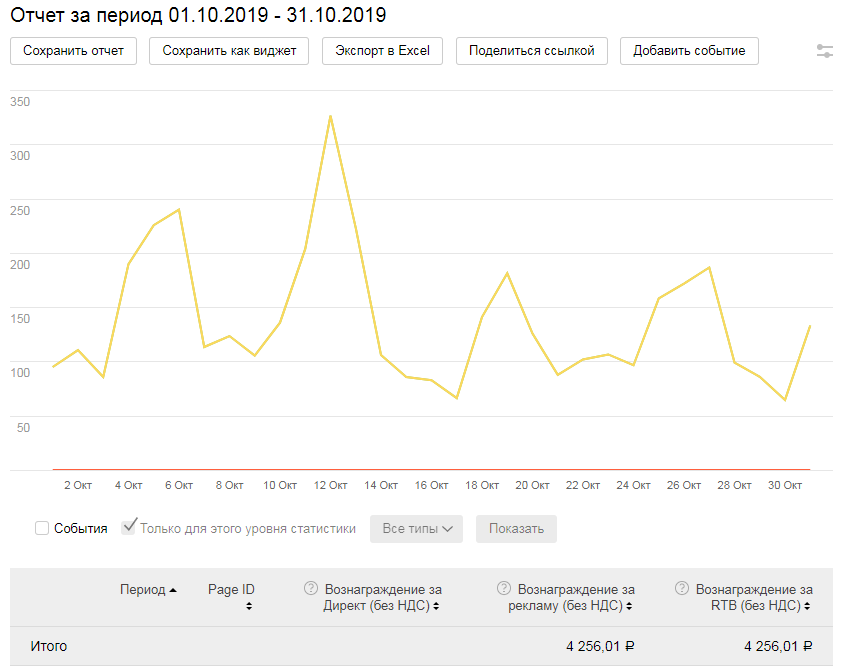This screenshot has width=842, height=672.
Task: Click sort arrows for рекламу reward column
Action: tap(629, 606)
